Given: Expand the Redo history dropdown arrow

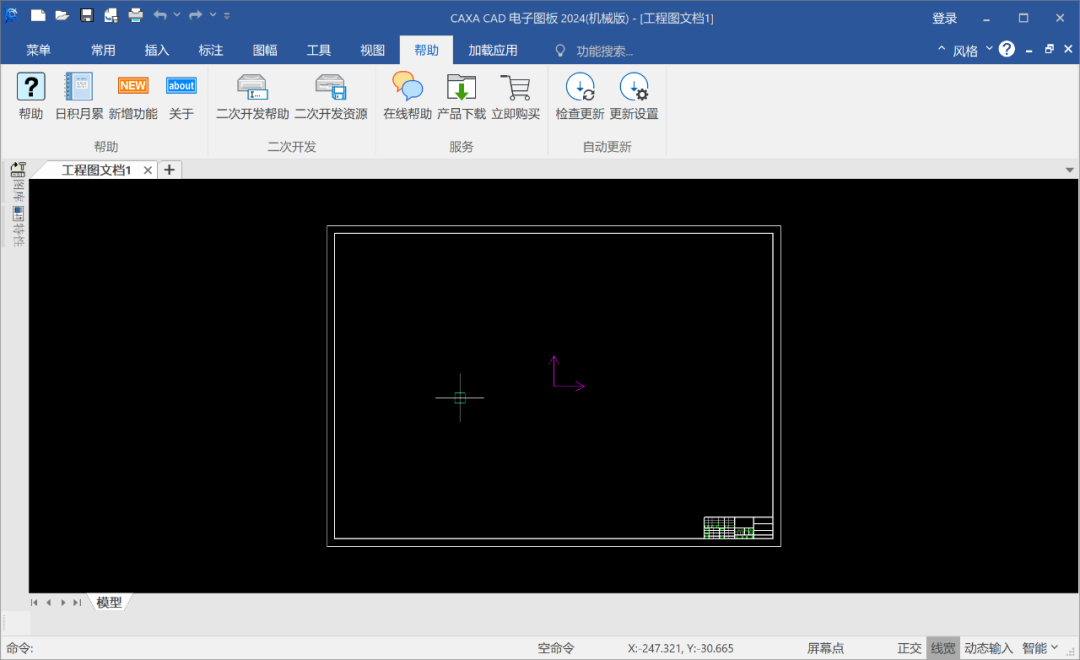Looking at the screenshot, I should click(213, 14).
